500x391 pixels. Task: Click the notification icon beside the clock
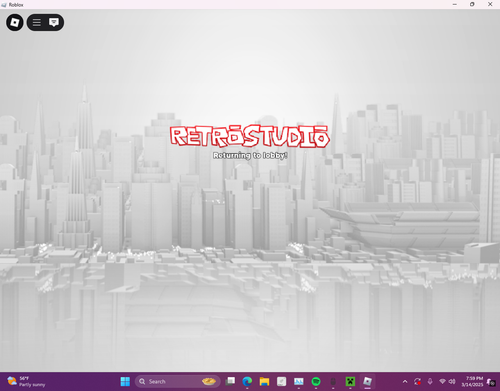click(x=491, y=382)
